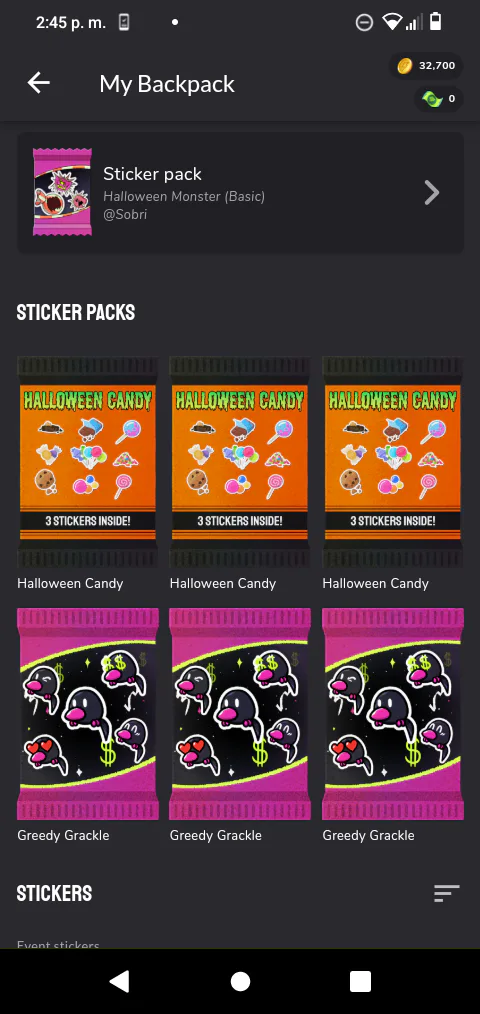
Task: Tap the back arrow in header
Action: pos(39,83)
